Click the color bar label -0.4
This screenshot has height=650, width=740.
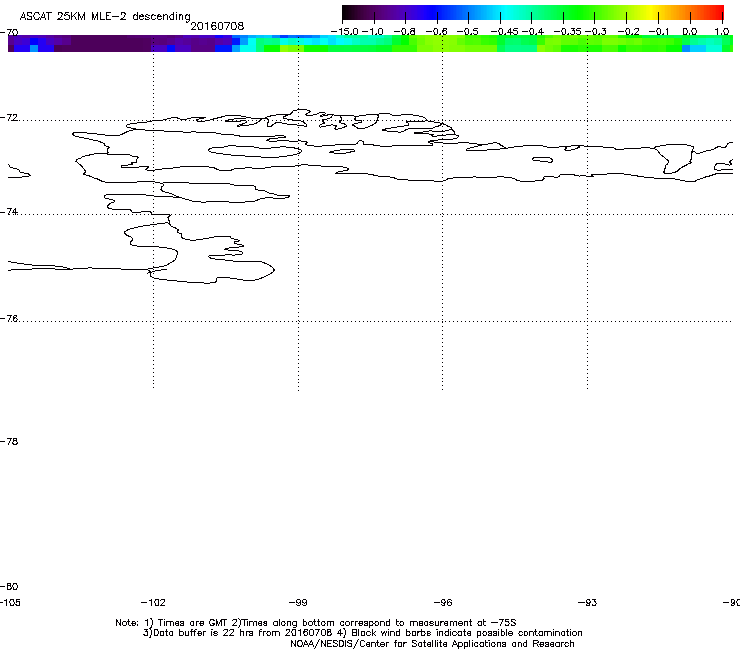pos(533,32)
